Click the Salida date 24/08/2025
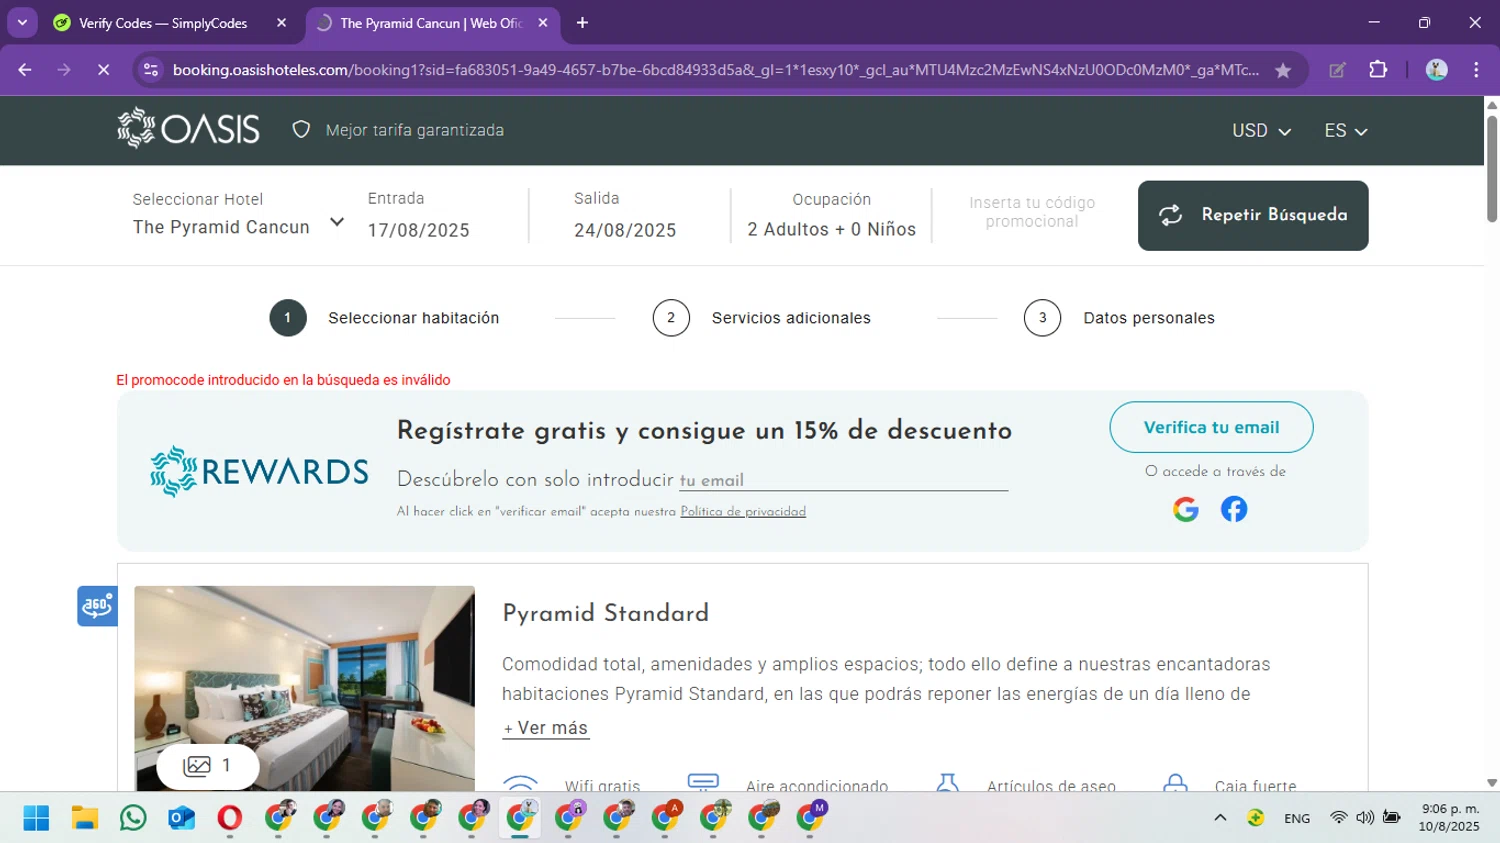The width and height of the screenshot is (1500, 843). (x=625, y=230)
